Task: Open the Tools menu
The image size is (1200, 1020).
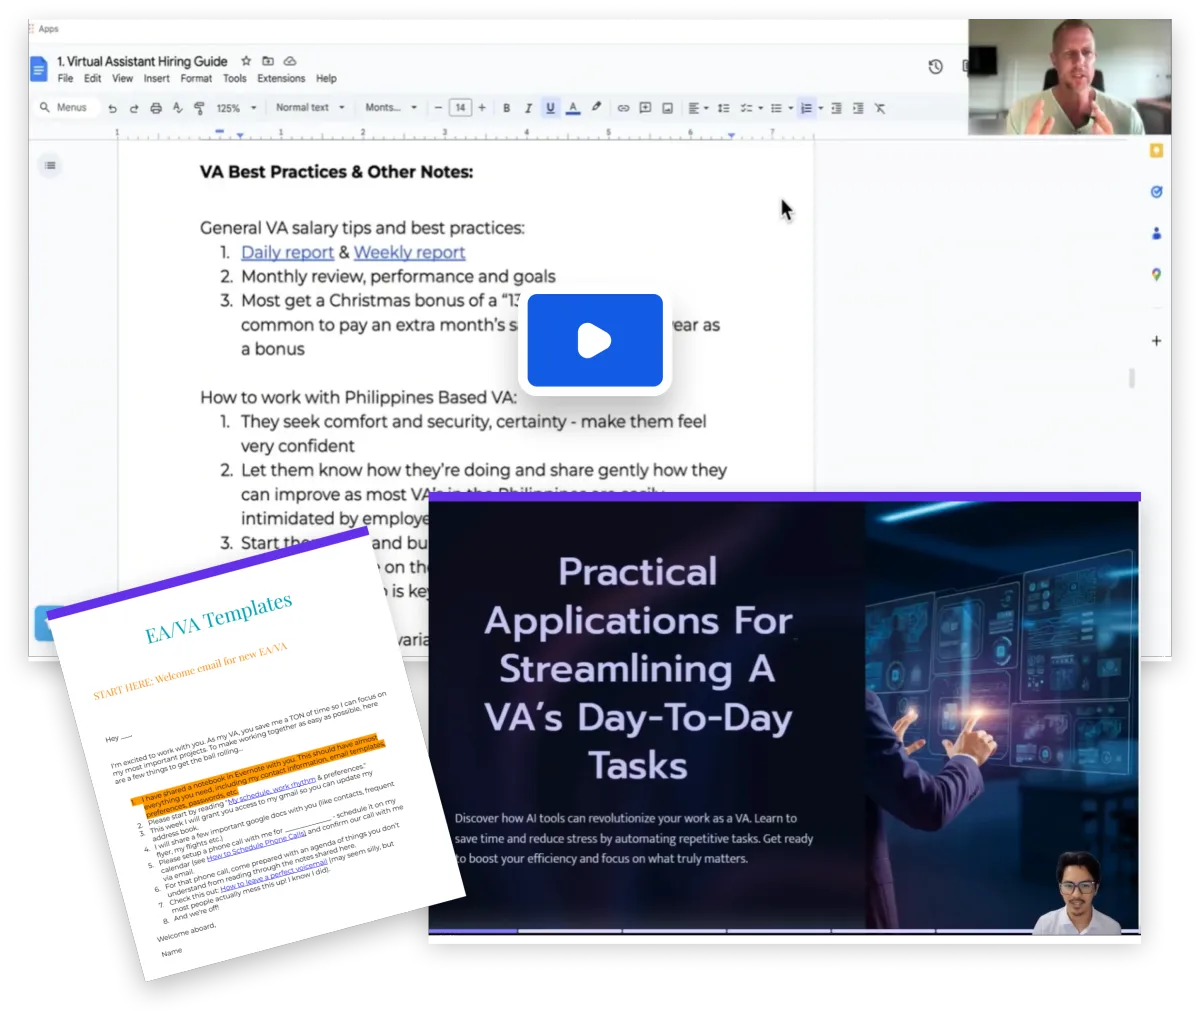Action: tap(235, 78)
